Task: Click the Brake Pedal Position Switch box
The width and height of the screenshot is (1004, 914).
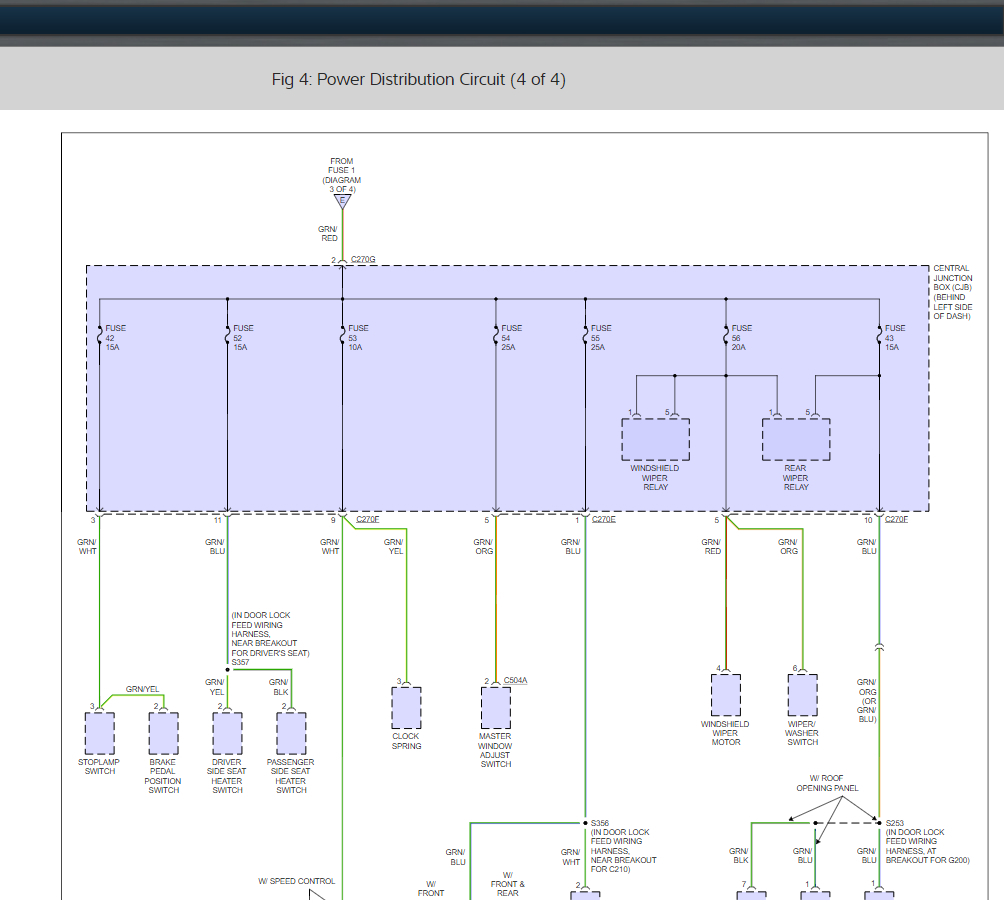Action: click(163, 734)
